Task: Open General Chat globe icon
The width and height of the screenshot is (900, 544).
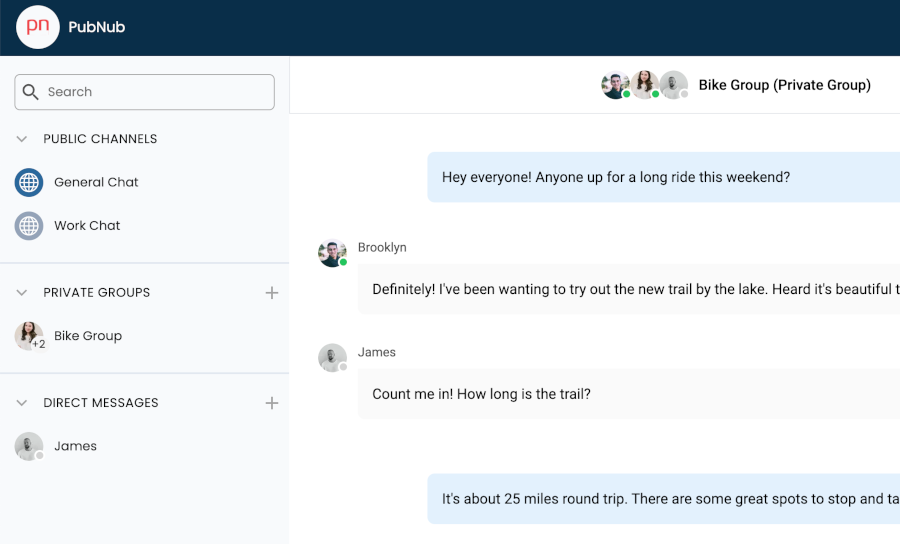Action: click(29, 182)
